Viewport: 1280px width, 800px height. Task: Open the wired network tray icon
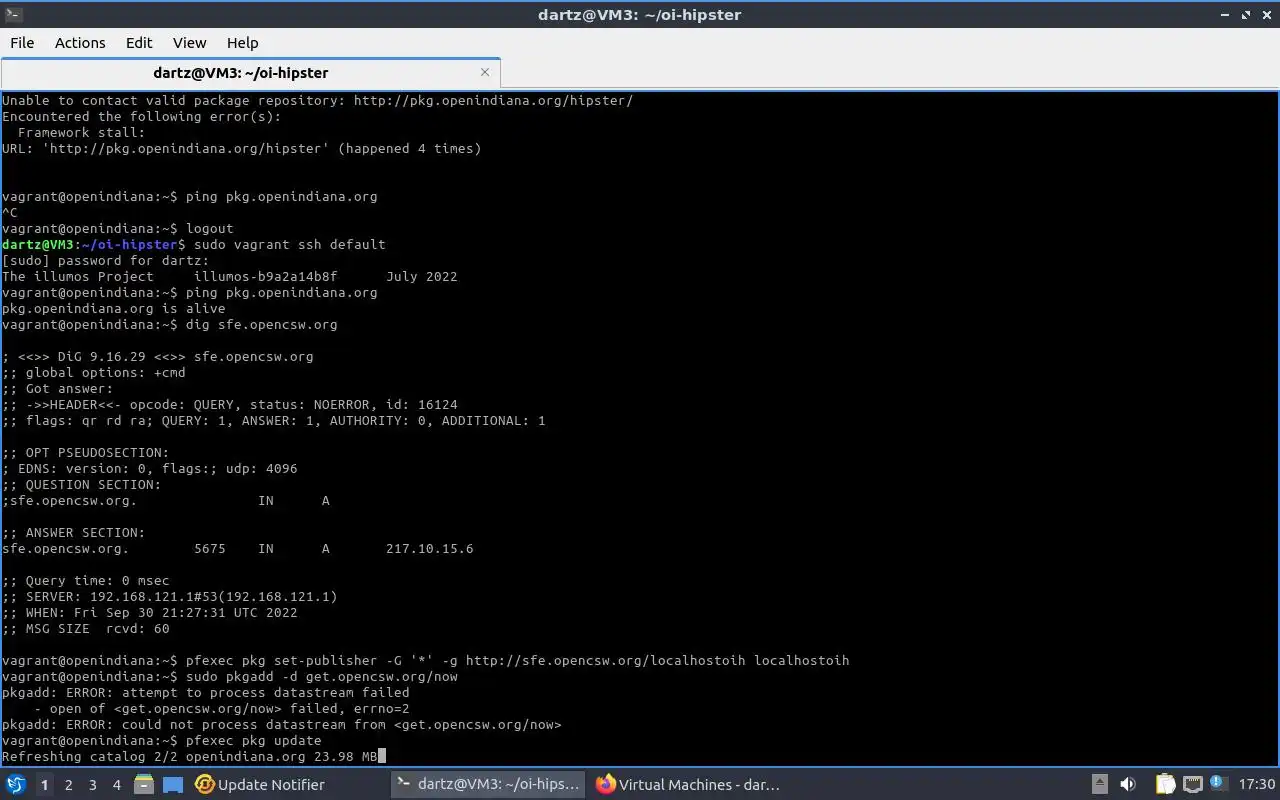1193,785
